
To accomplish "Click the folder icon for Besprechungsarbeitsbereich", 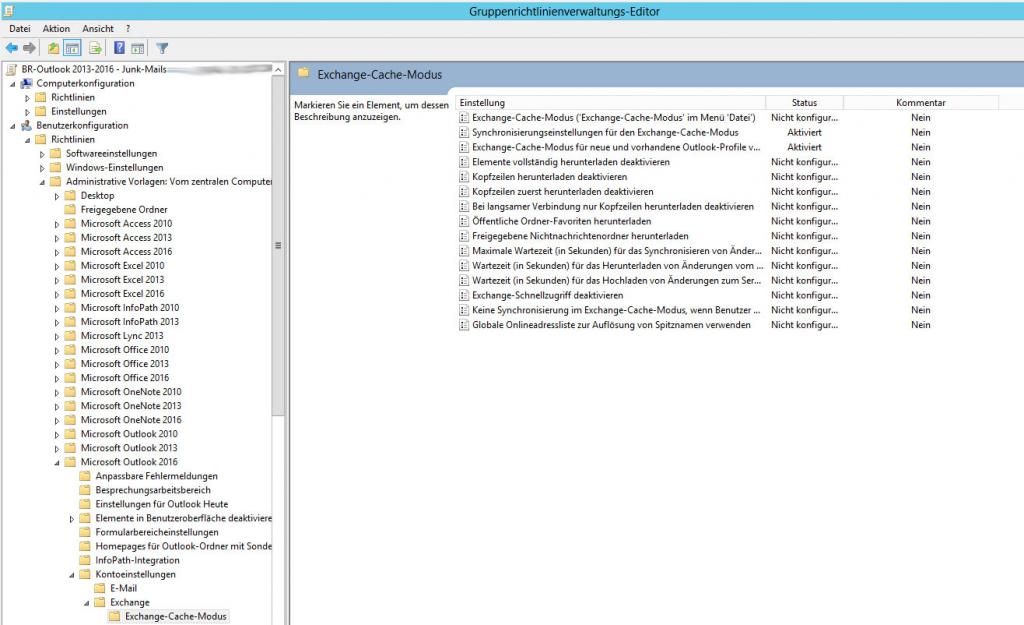I will tap(85, 490).
